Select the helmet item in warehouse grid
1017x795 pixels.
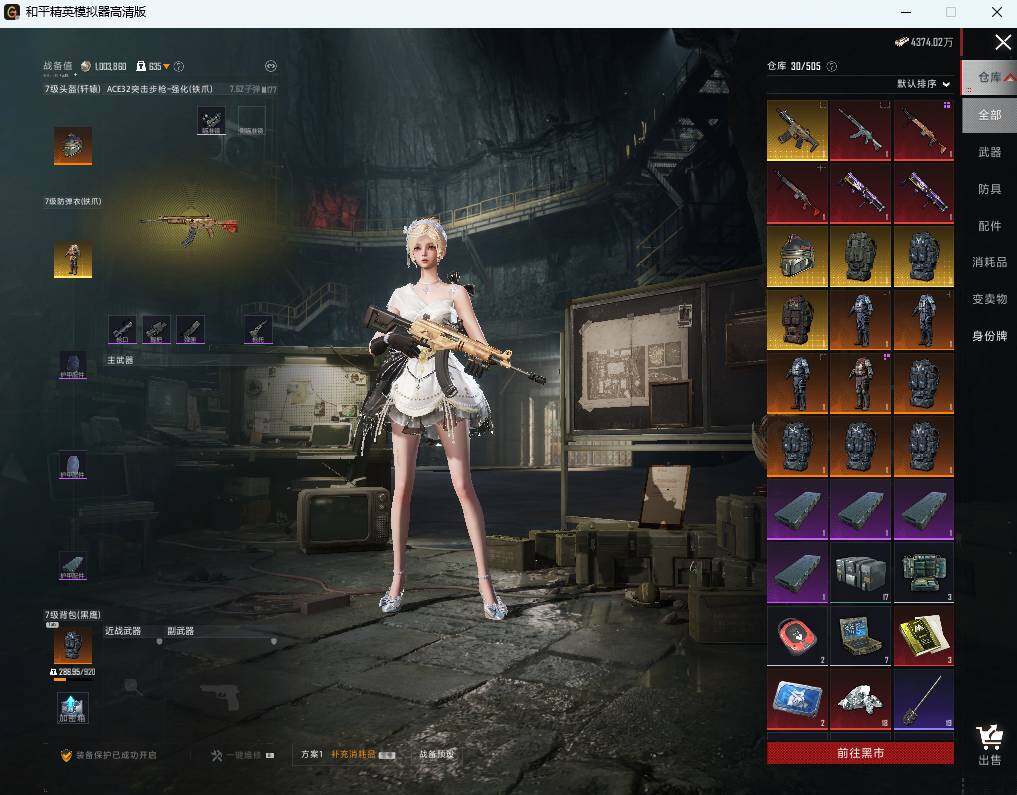point(797,256)
